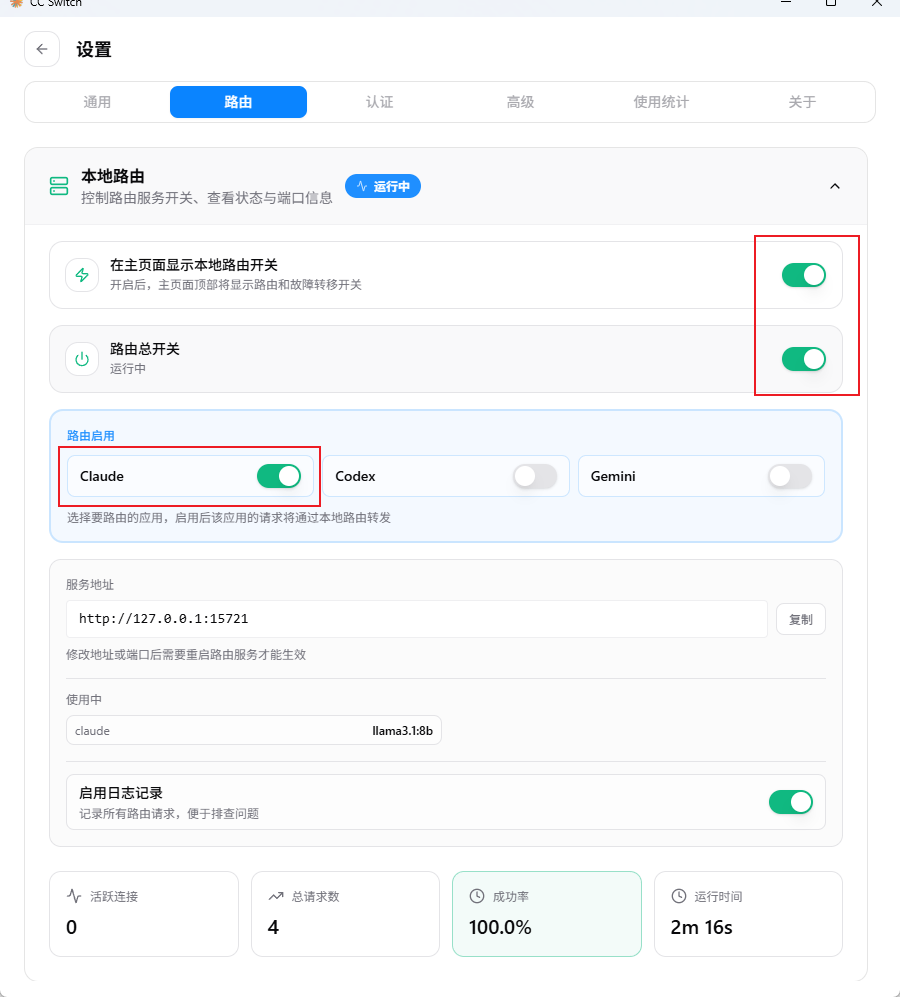
Task: Click the trend arrow icon in 总请求数 card
Action: tap(275, 896)
